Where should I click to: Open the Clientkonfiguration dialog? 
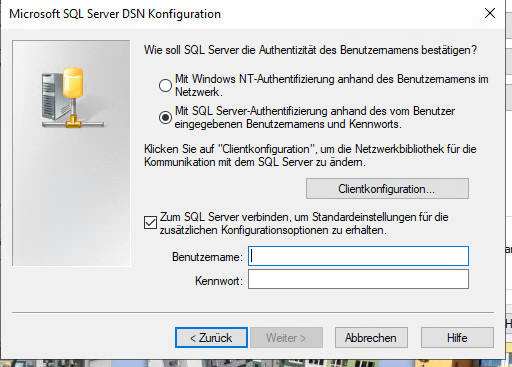pyautogui.click(x=387, y=189)
